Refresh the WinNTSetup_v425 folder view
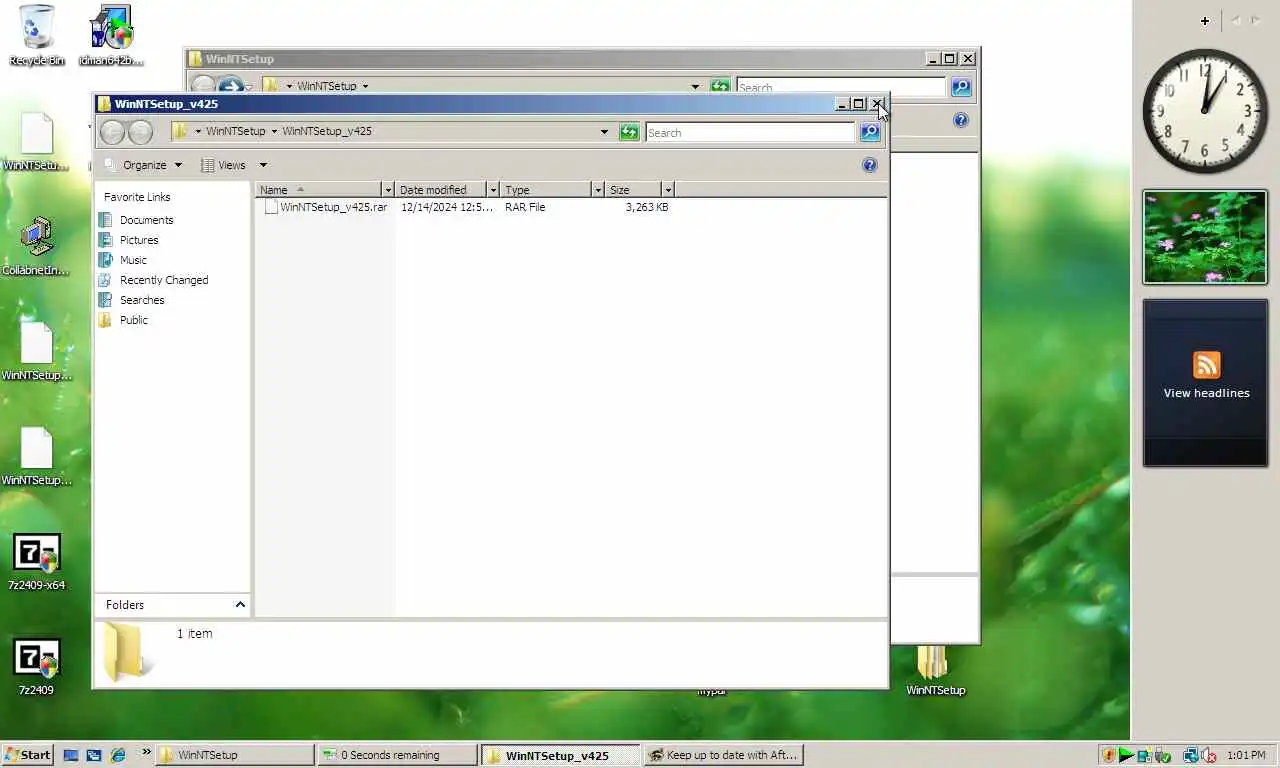Screen dimensions: 1280x768 (x=629, y=132)
